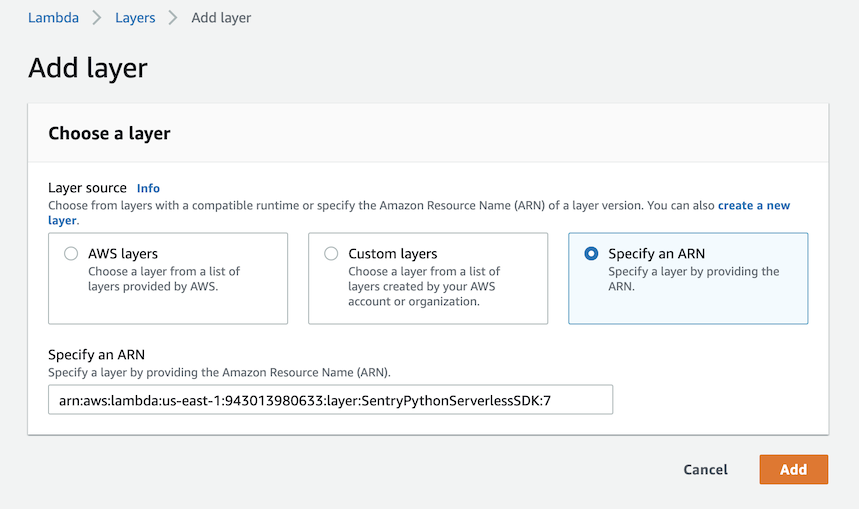Click the 'Add layer' breadcrumb item
Screen dimensions: 859x509
(x=221, y=18)
